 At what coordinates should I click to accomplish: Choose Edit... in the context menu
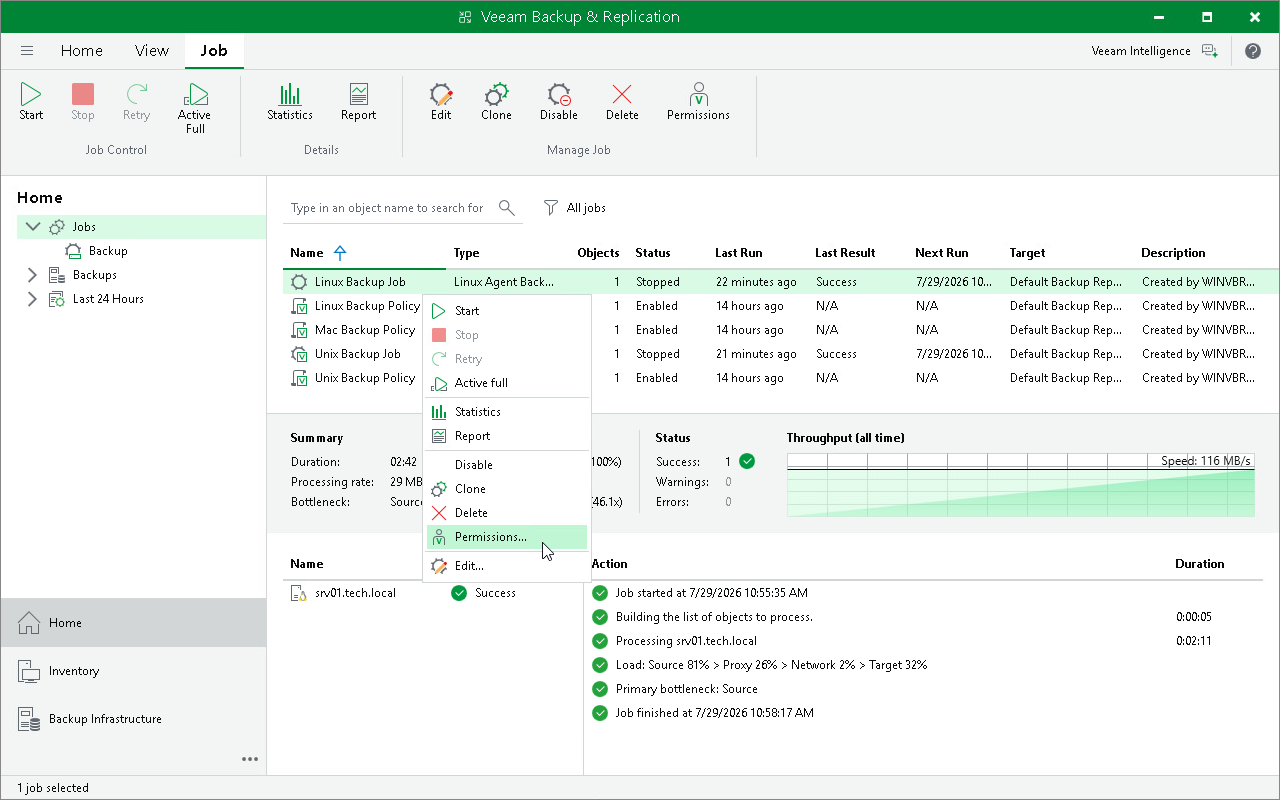(x=507, y=566)
